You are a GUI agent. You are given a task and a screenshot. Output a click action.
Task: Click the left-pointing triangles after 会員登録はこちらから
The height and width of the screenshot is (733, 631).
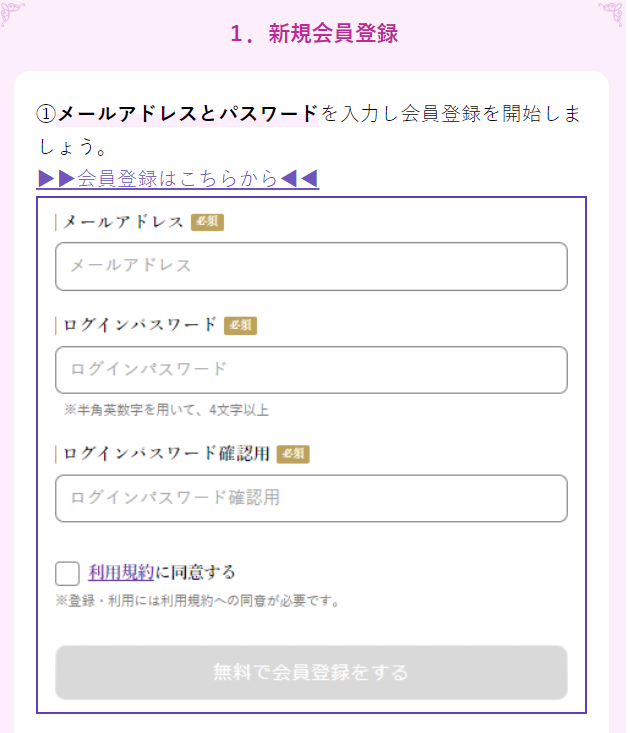(x=299, y=179)
